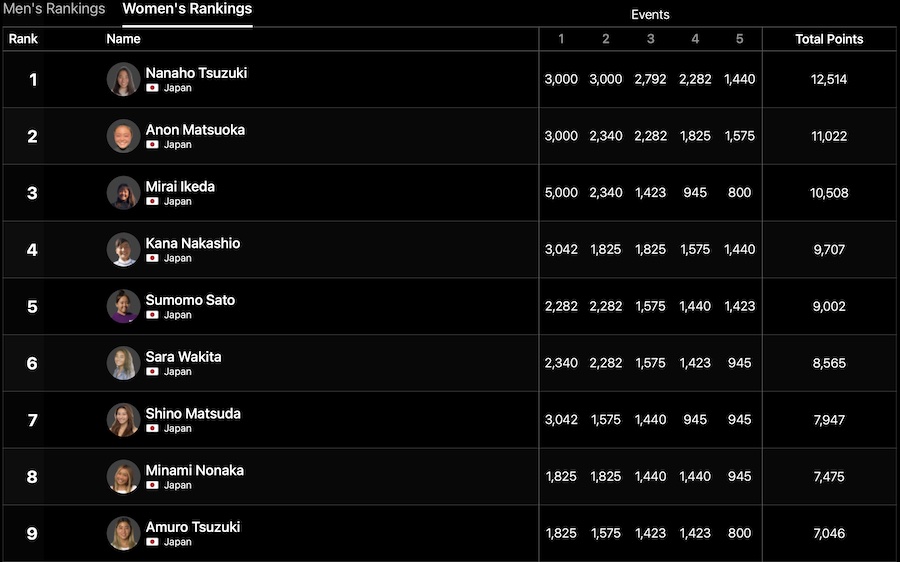Click Nanaho Tsuzuki's 12,514 total points
Image resolution: width=900 pixels, height=562 pixels.
(829, 80)
